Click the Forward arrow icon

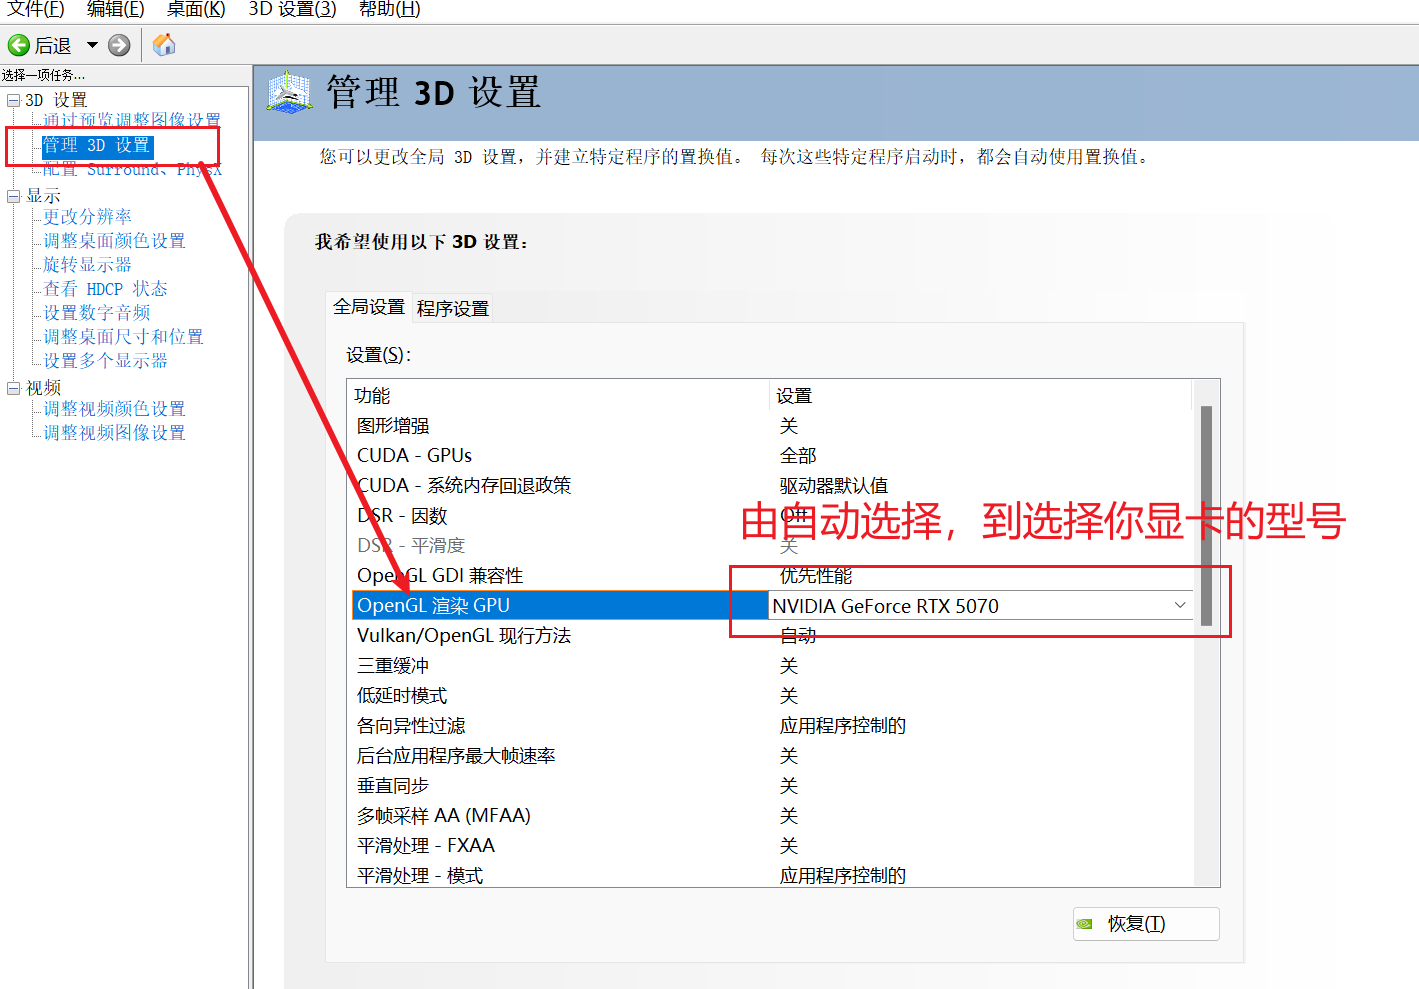pyautogui.click(x=119, y=45)
